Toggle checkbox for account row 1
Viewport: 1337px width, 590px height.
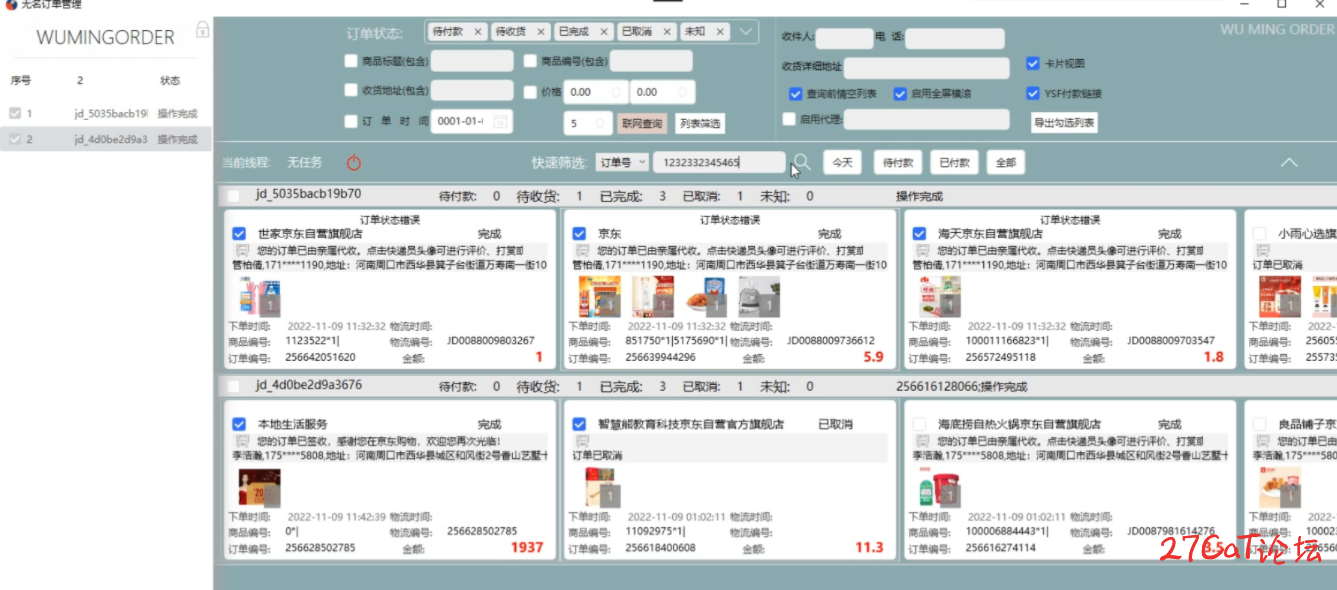[x=15, y=114]
